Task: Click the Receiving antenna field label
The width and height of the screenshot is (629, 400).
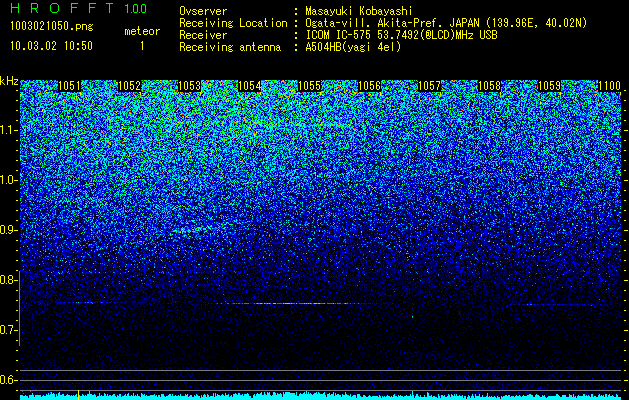Action: coord(230,47)
